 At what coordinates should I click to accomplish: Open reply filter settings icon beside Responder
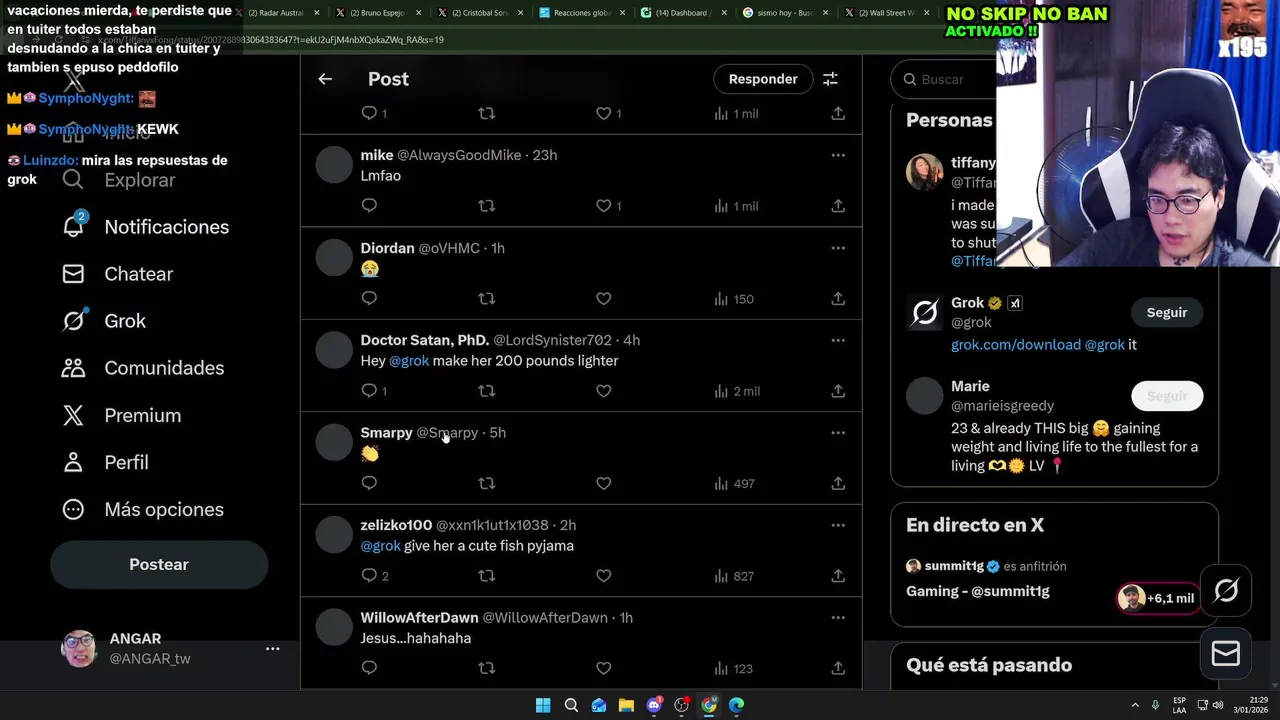[830, 79]
